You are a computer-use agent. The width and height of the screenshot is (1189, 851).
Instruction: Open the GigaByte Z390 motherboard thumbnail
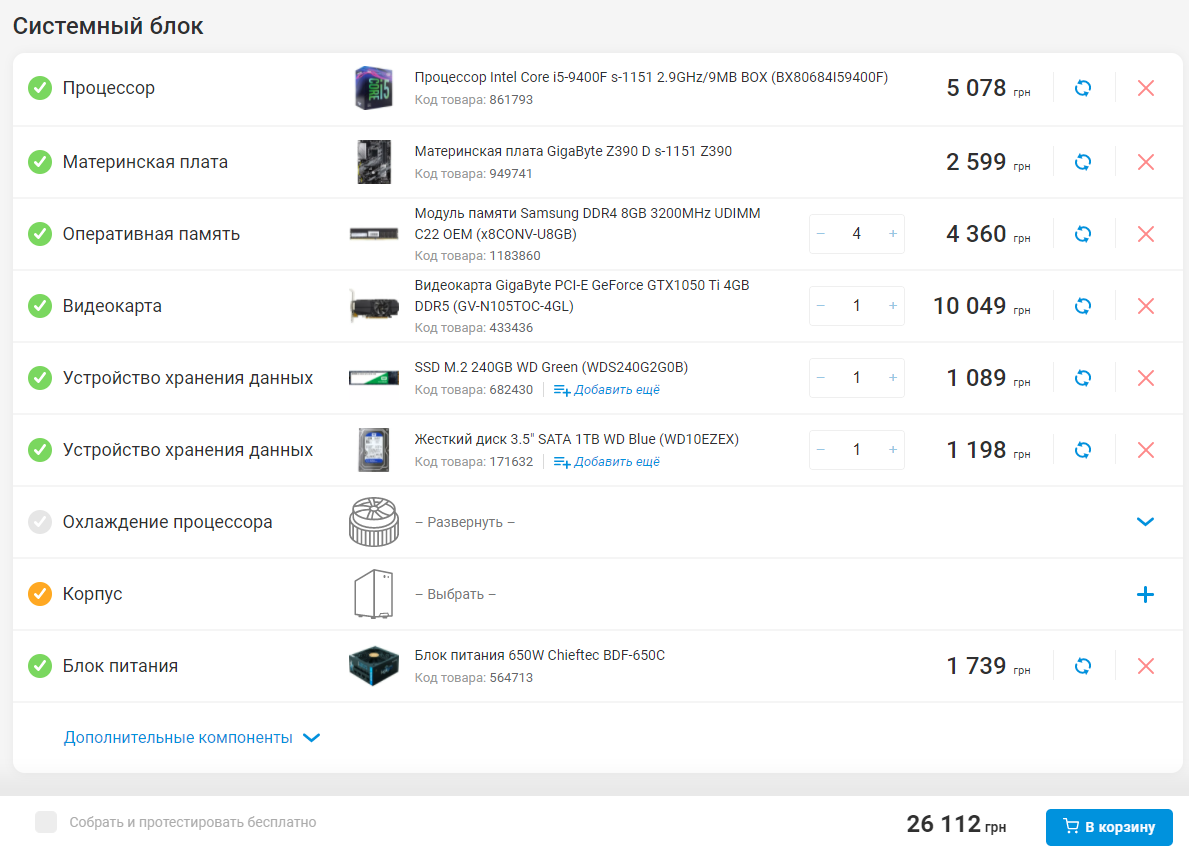tap(374, 162)
